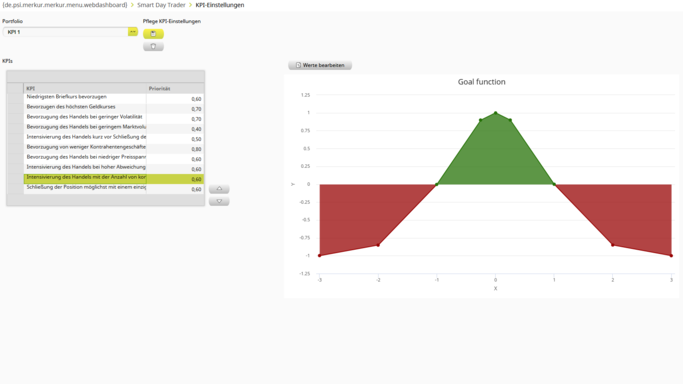683x384 pixels.
Task: Click the chart peak point at x 0
Action: pos(495,113)
